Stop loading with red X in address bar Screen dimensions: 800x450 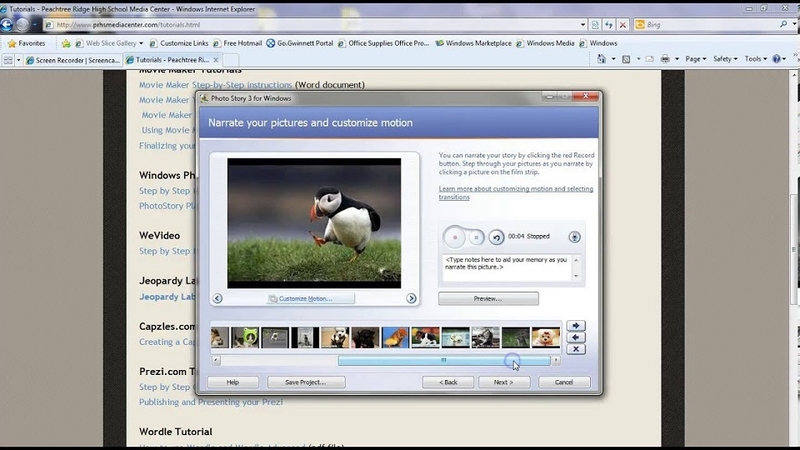(622, 24)
